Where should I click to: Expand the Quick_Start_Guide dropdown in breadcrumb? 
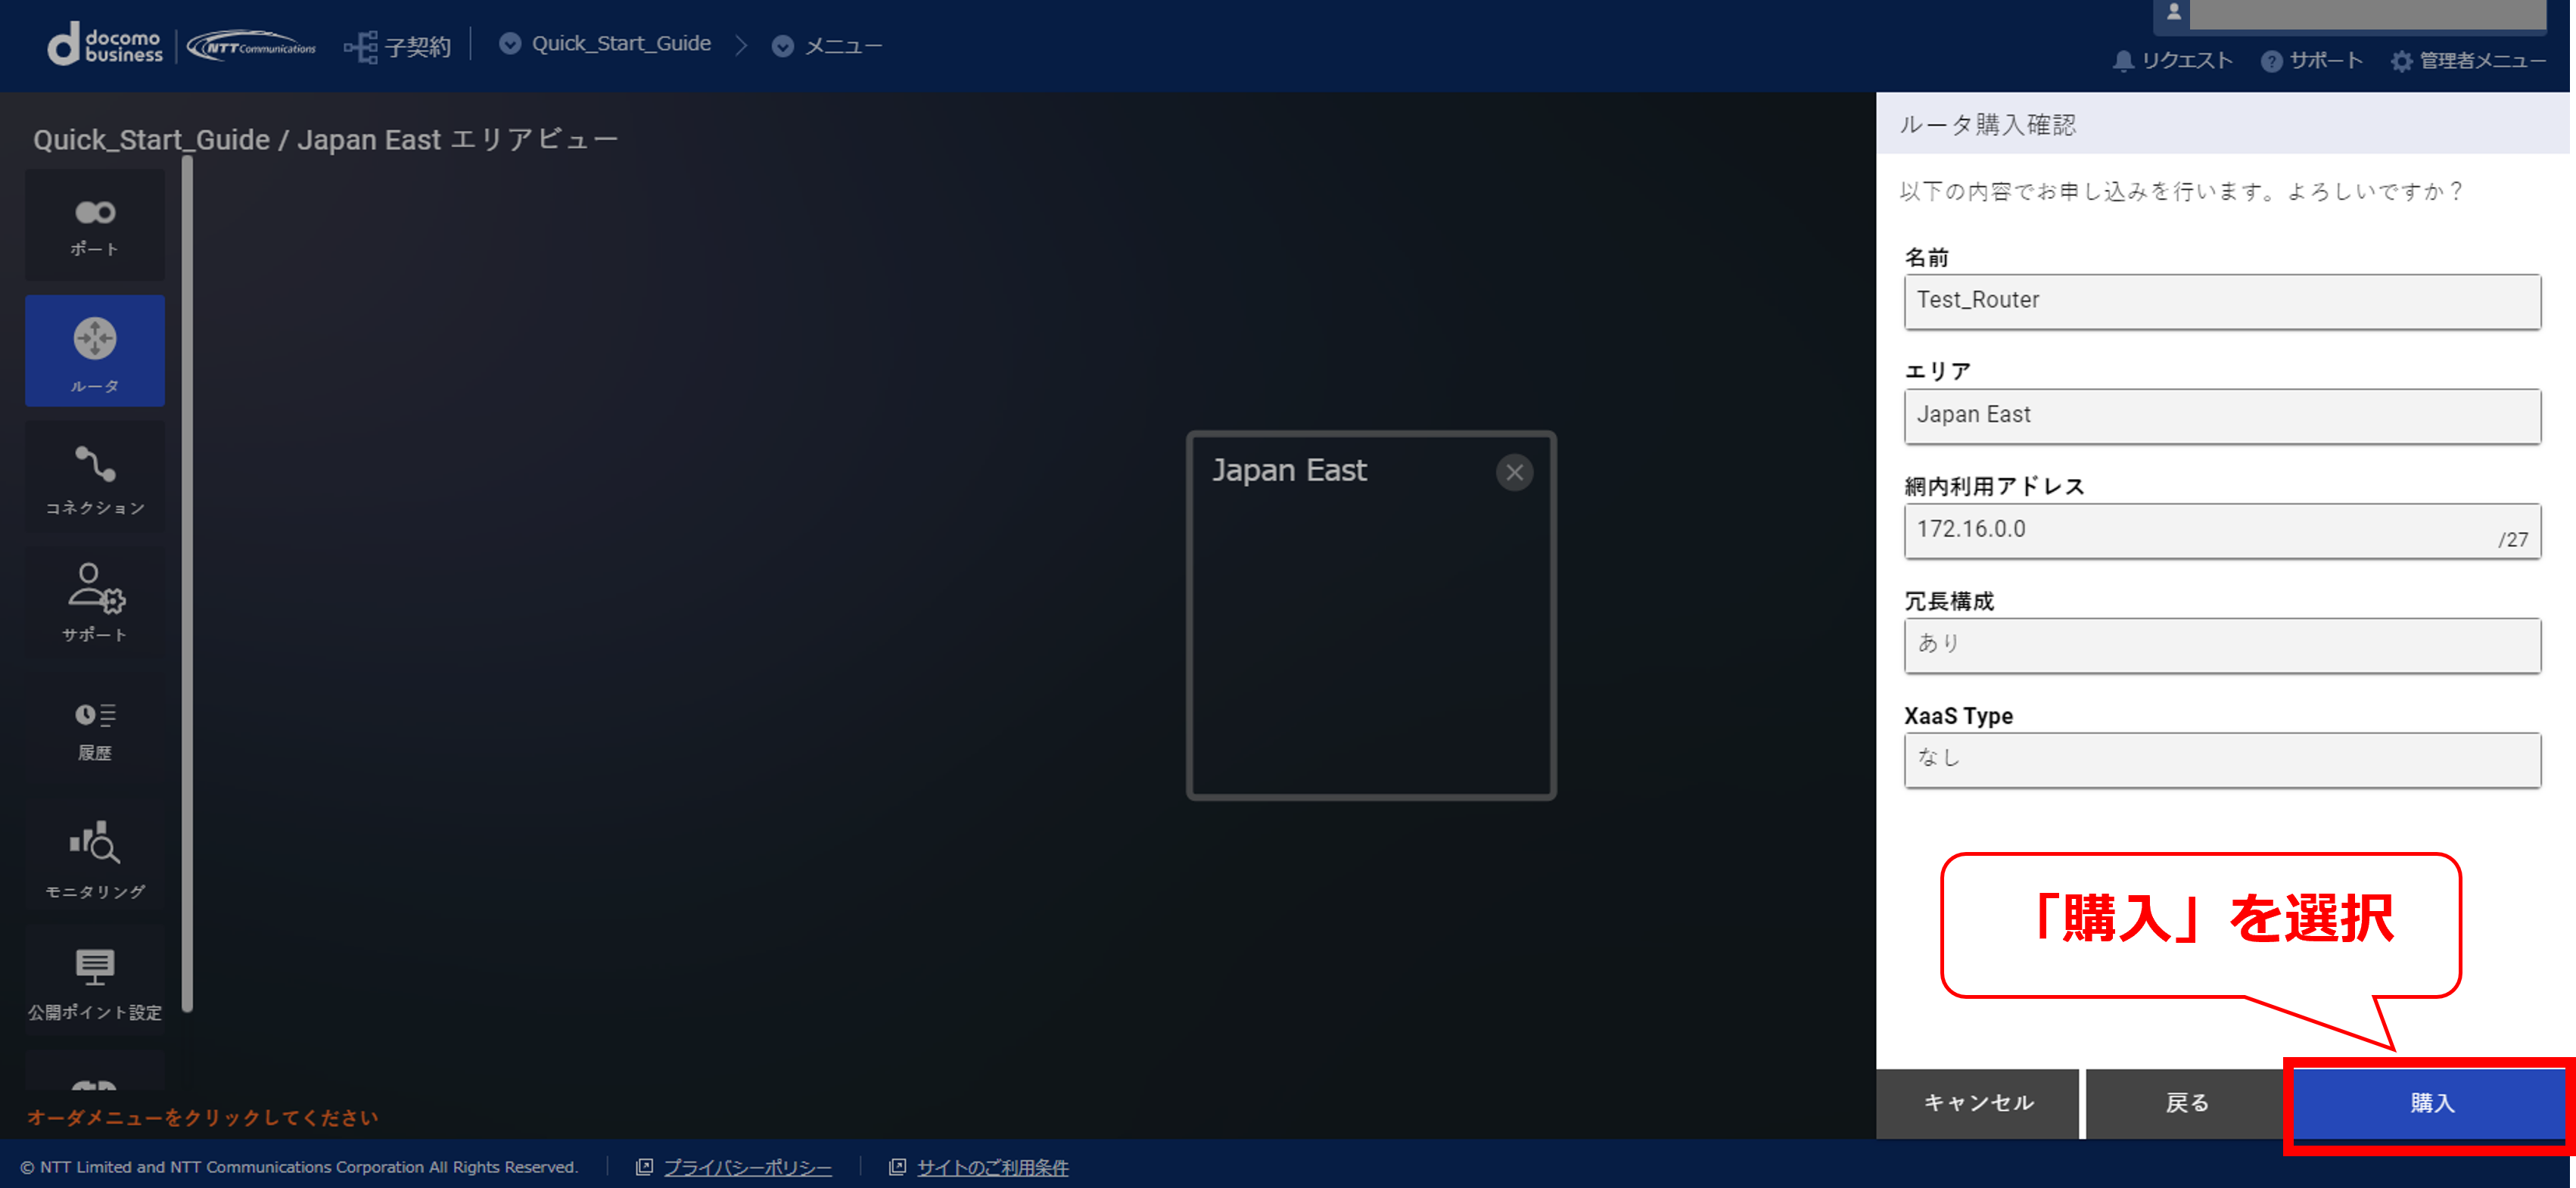point(510,44)
